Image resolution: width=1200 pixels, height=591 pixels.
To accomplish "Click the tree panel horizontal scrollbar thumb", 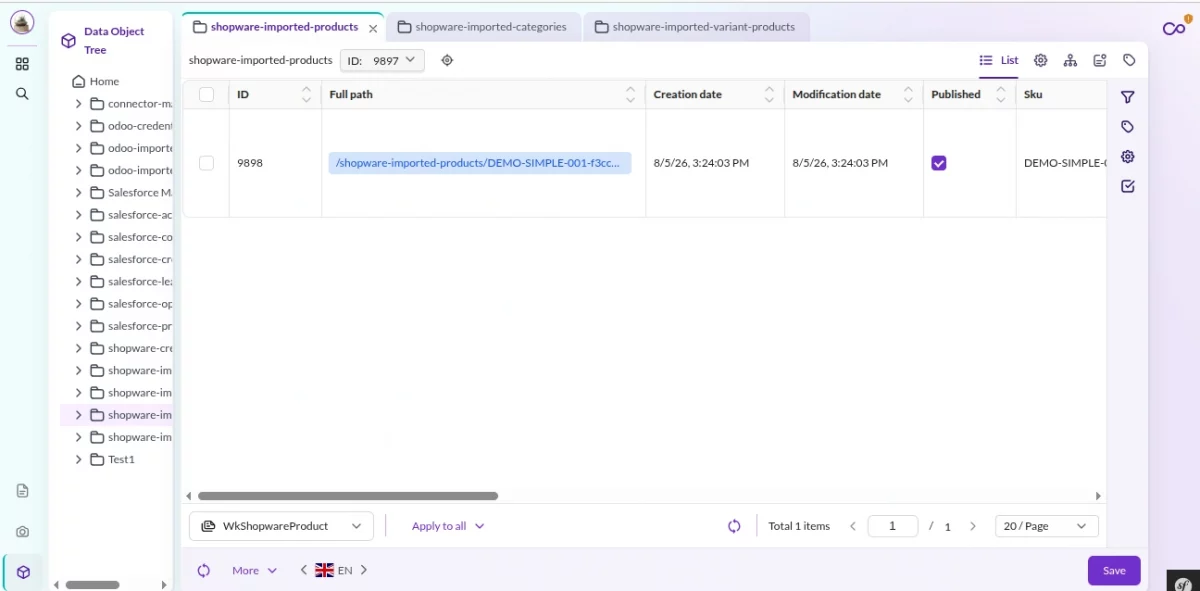I will pyautogui.click(x=92, y=585).
